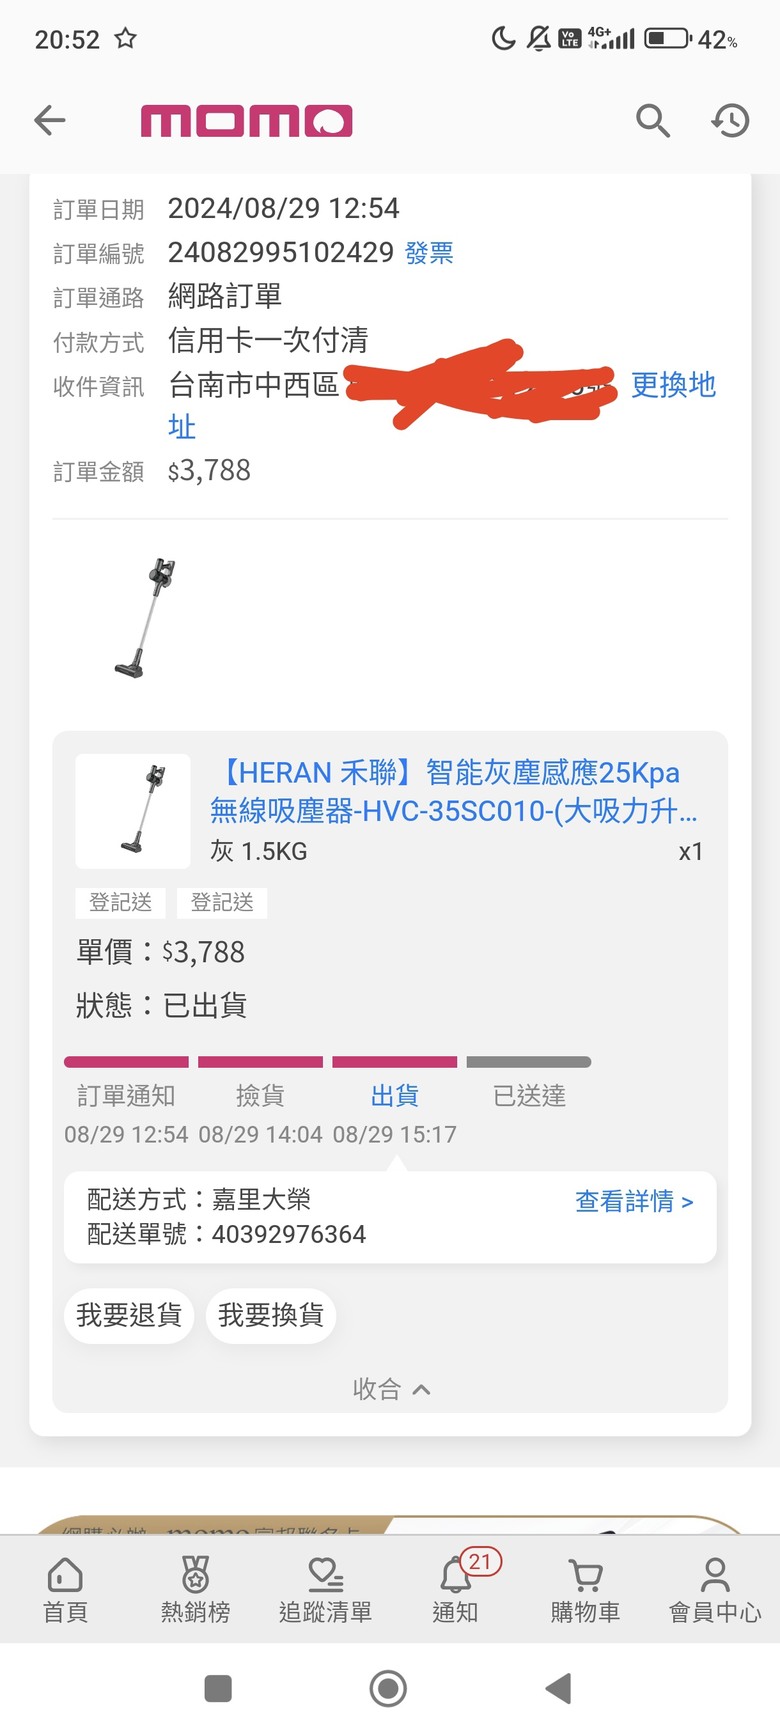Click the 發票 invoice link
This screenshot has width=780, height=1734.
tap(429, 253)
